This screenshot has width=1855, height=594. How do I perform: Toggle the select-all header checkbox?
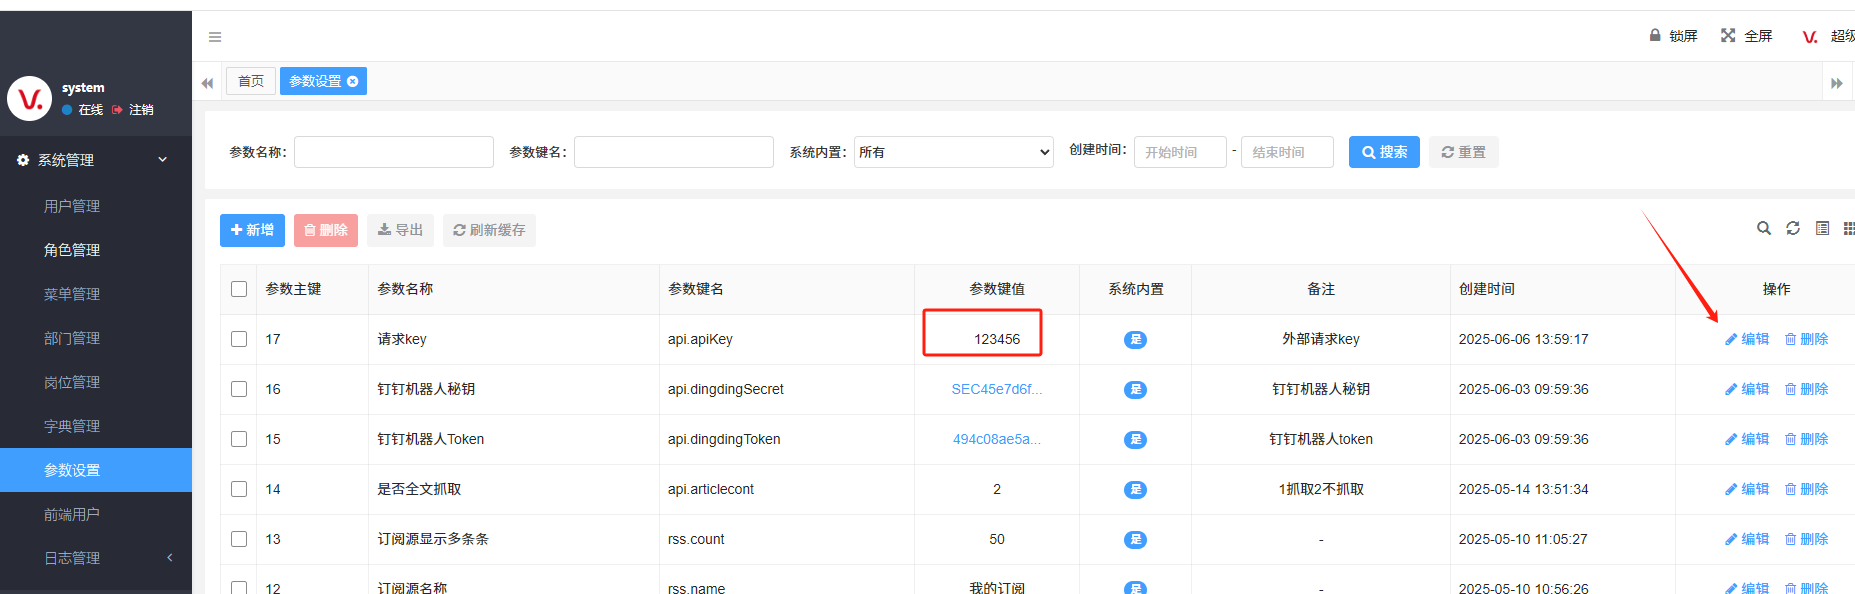pos(239,289)
